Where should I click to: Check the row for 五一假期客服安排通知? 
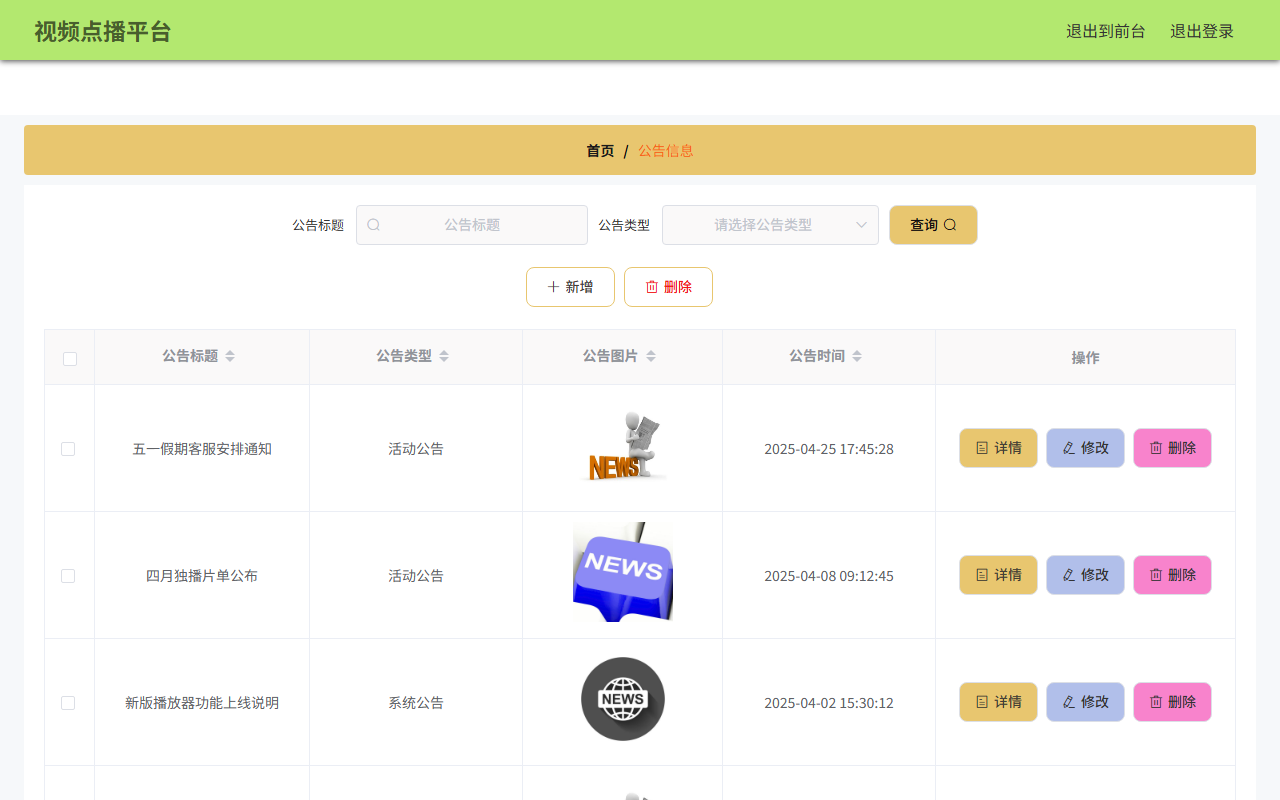click(x=68, y=449)
